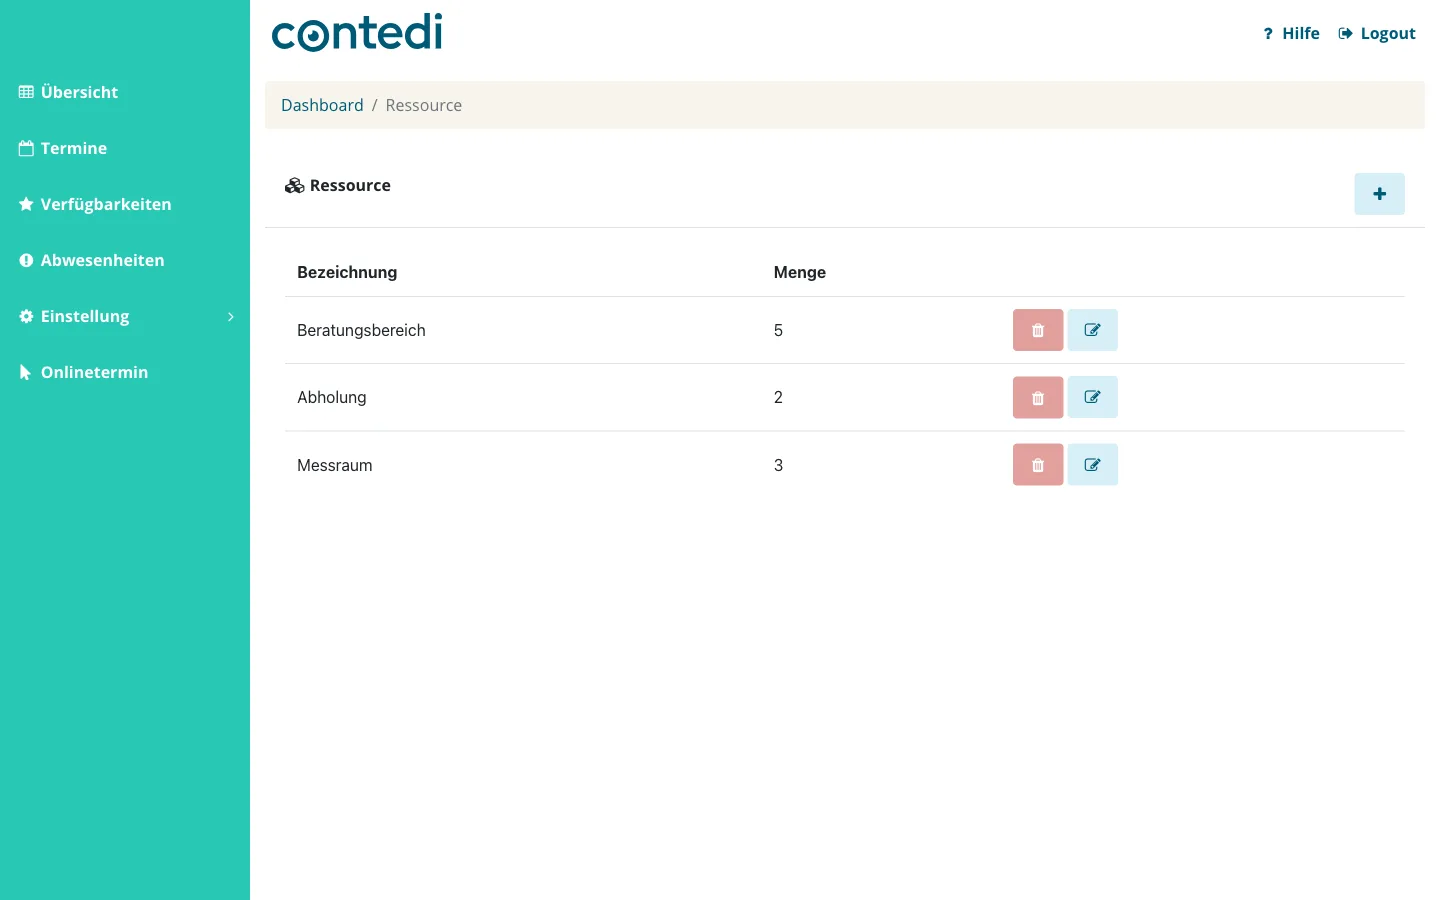Image resolution: width=1440 pixels, height=900 pixels.
Task: Open the Onlinetermin page
Action: 83,372
